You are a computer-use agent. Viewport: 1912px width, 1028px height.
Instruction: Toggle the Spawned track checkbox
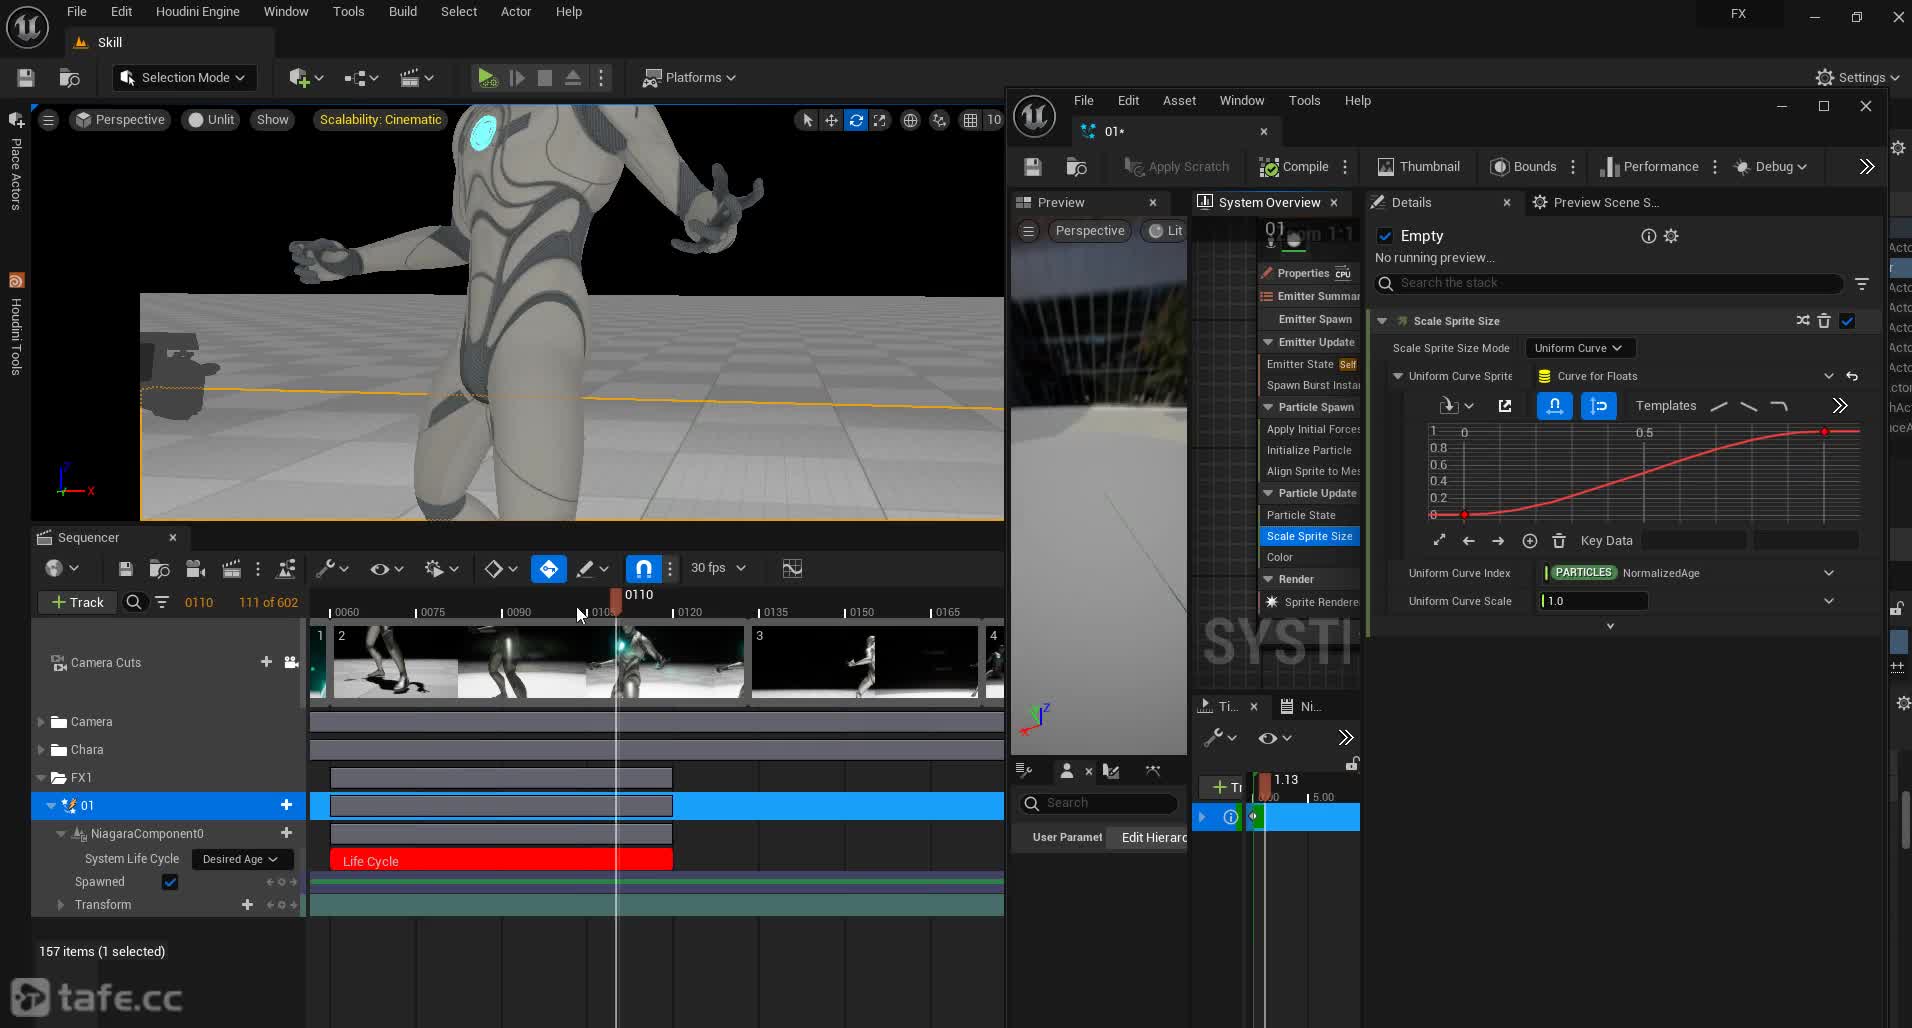[x=170, y=882]
